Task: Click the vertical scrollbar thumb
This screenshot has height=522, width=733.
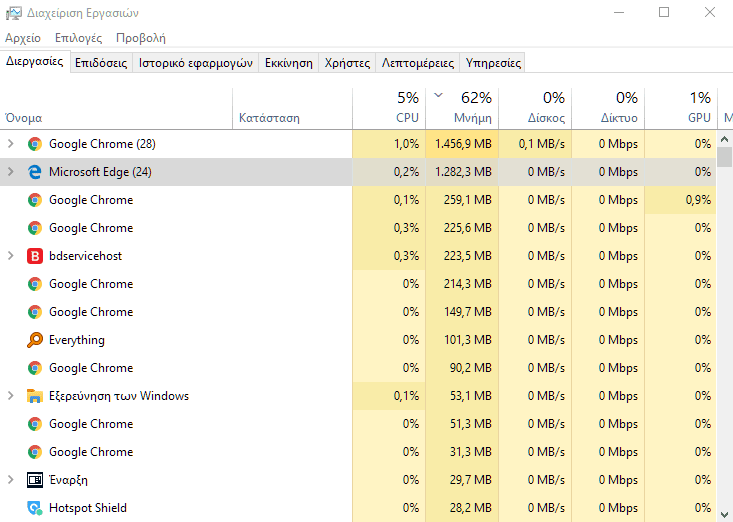Action: coord(725,157)
